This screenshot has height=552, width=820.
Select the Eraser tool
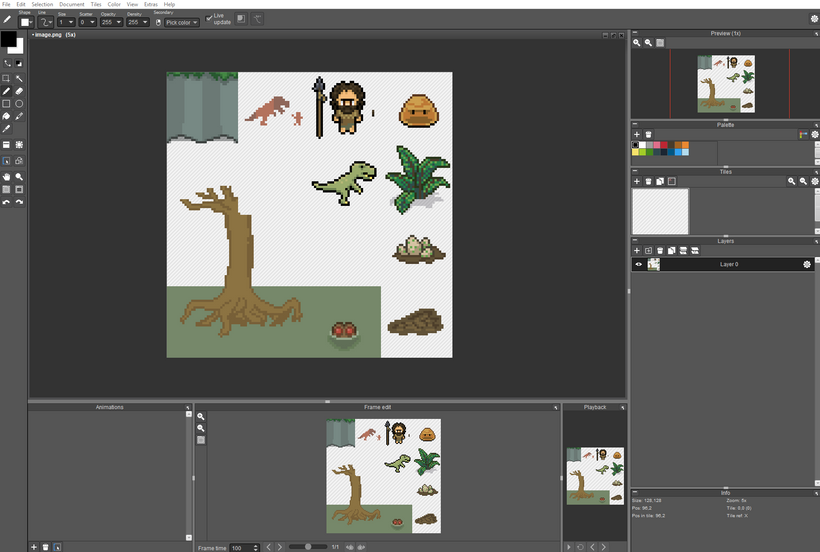tap(20, 91)
